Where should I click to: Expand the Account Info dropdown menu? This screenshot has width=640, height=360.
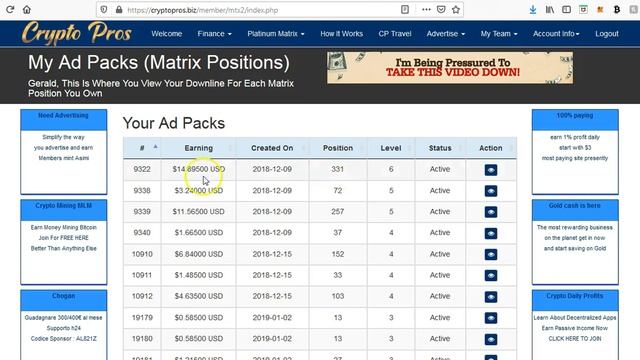pos(556,34)
